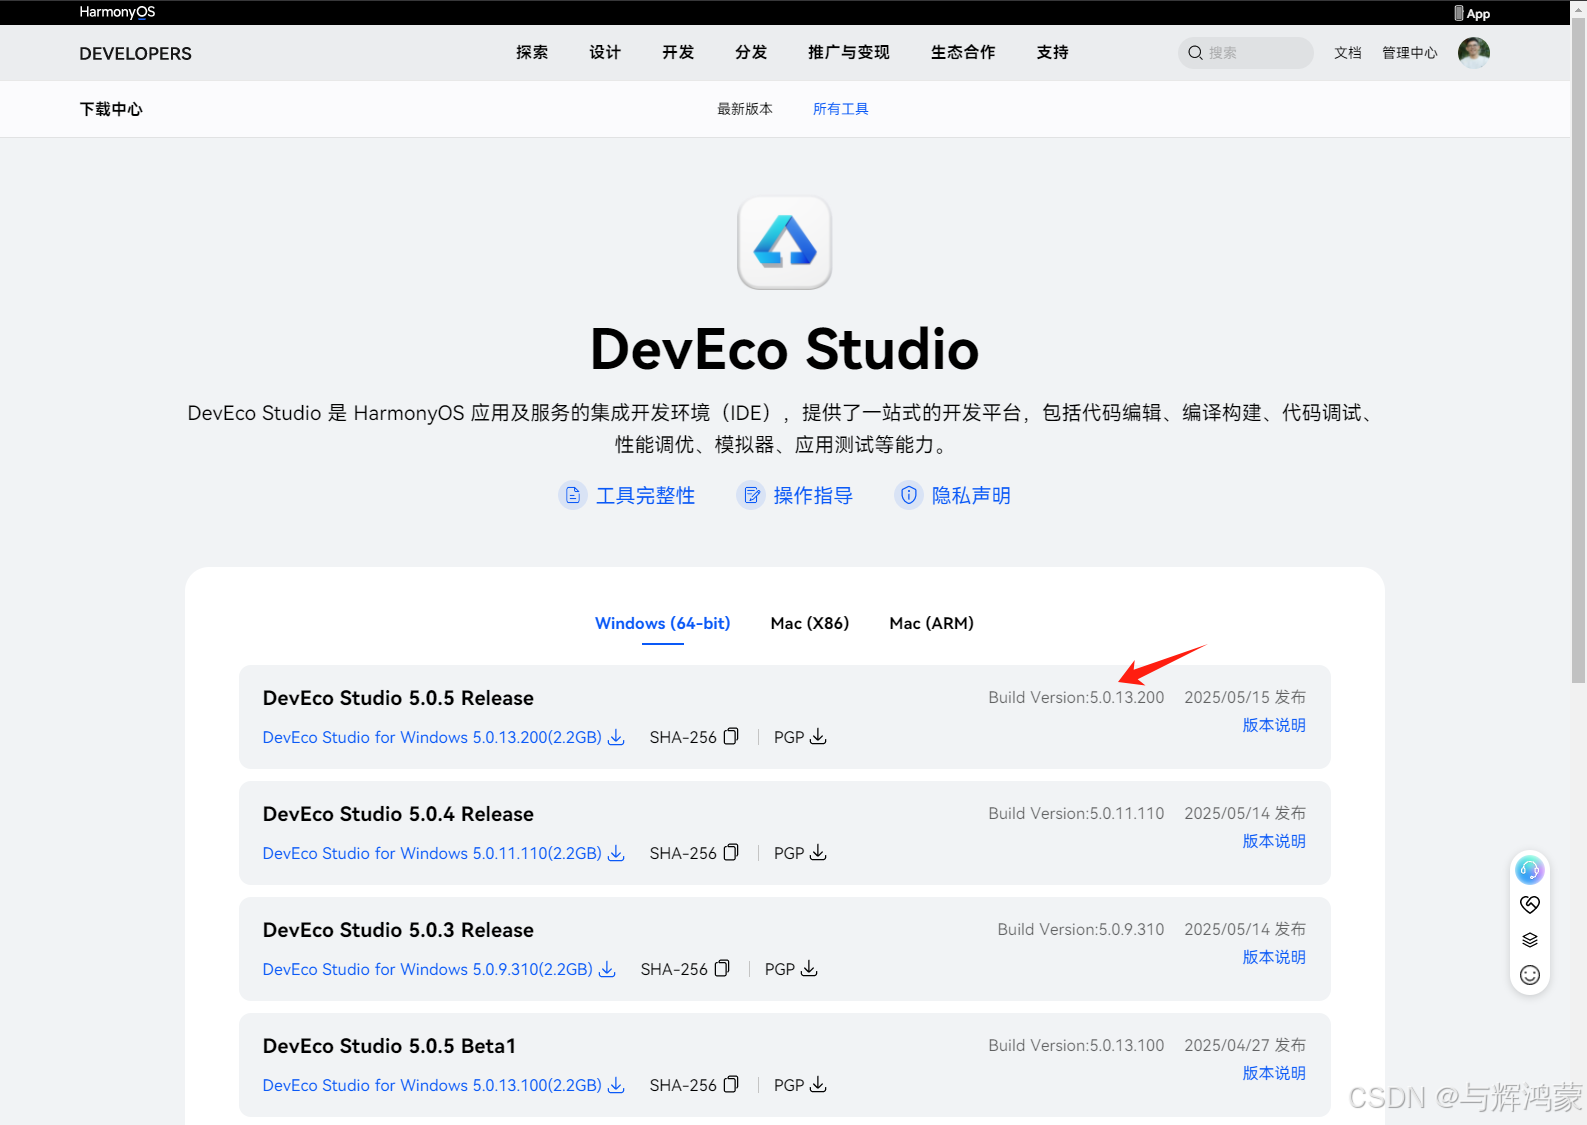The width and height of the screenshot is (1587, 1125).
Task: Open the 探索 menu
Action: [x=532, y=53]
